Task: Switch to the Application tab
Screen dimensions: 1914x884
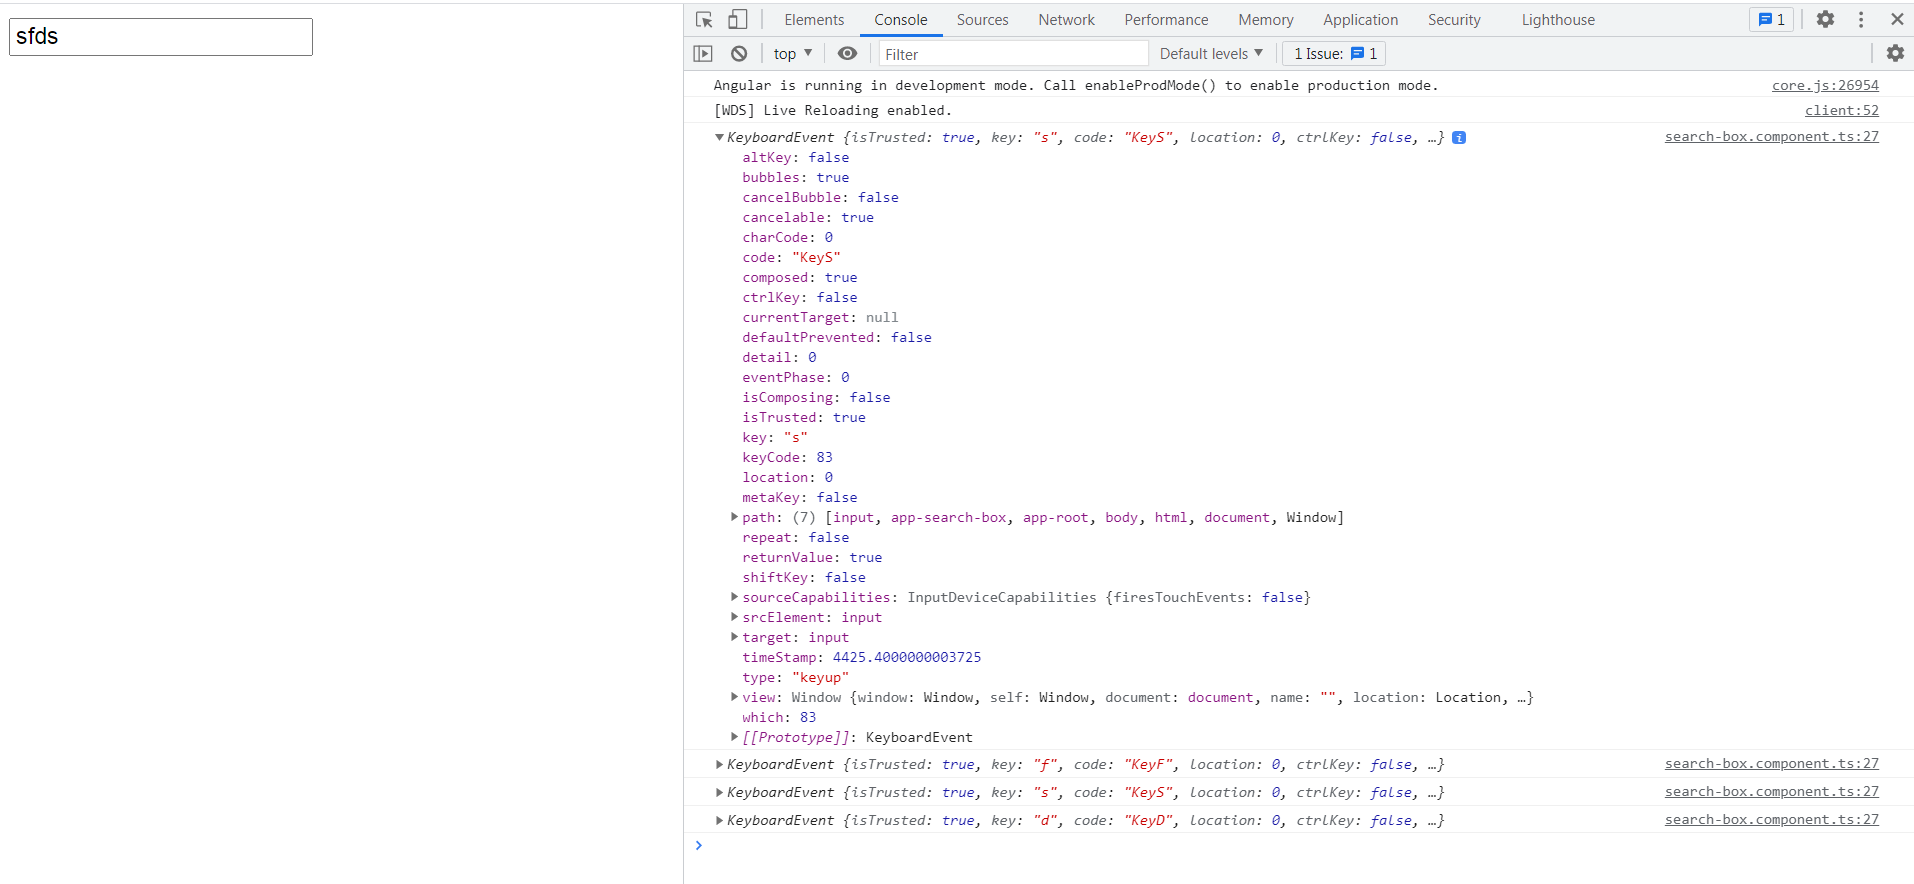Action: point(1360,20)
